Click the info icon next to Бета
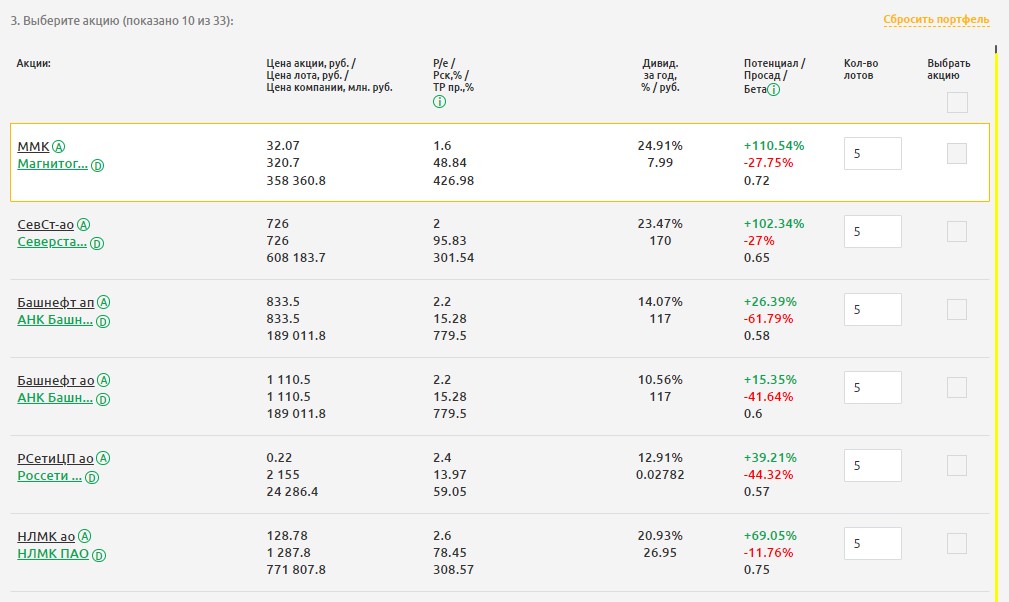1009x602 pixels. coord(774,89)
